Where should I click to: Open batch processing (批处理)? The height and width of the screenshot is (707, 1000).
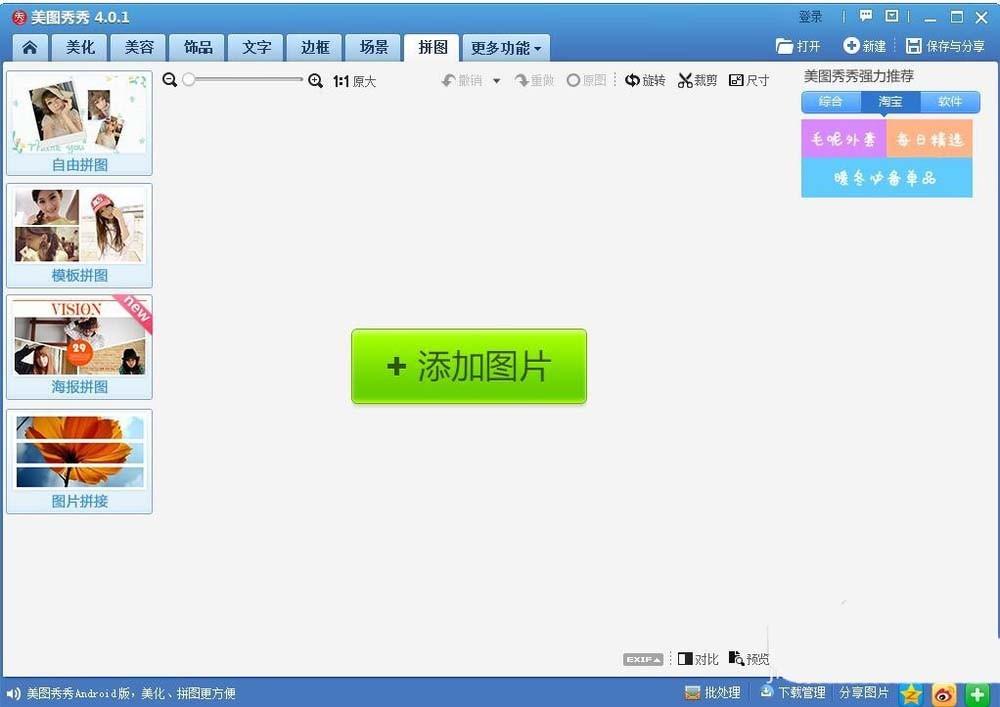pos(712,692)
